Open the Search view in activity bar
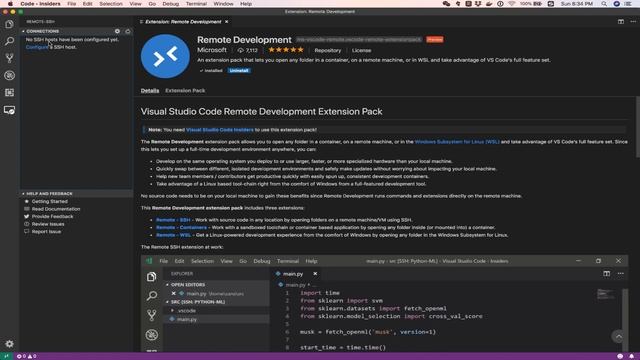 pos(9,41)
